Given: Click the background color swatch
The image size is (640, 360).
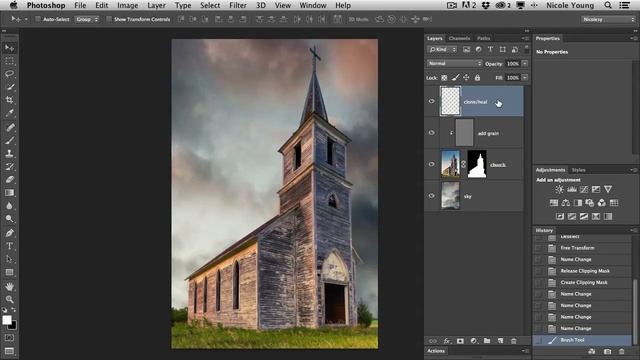Looking at the screenshot, I should 13,326.
